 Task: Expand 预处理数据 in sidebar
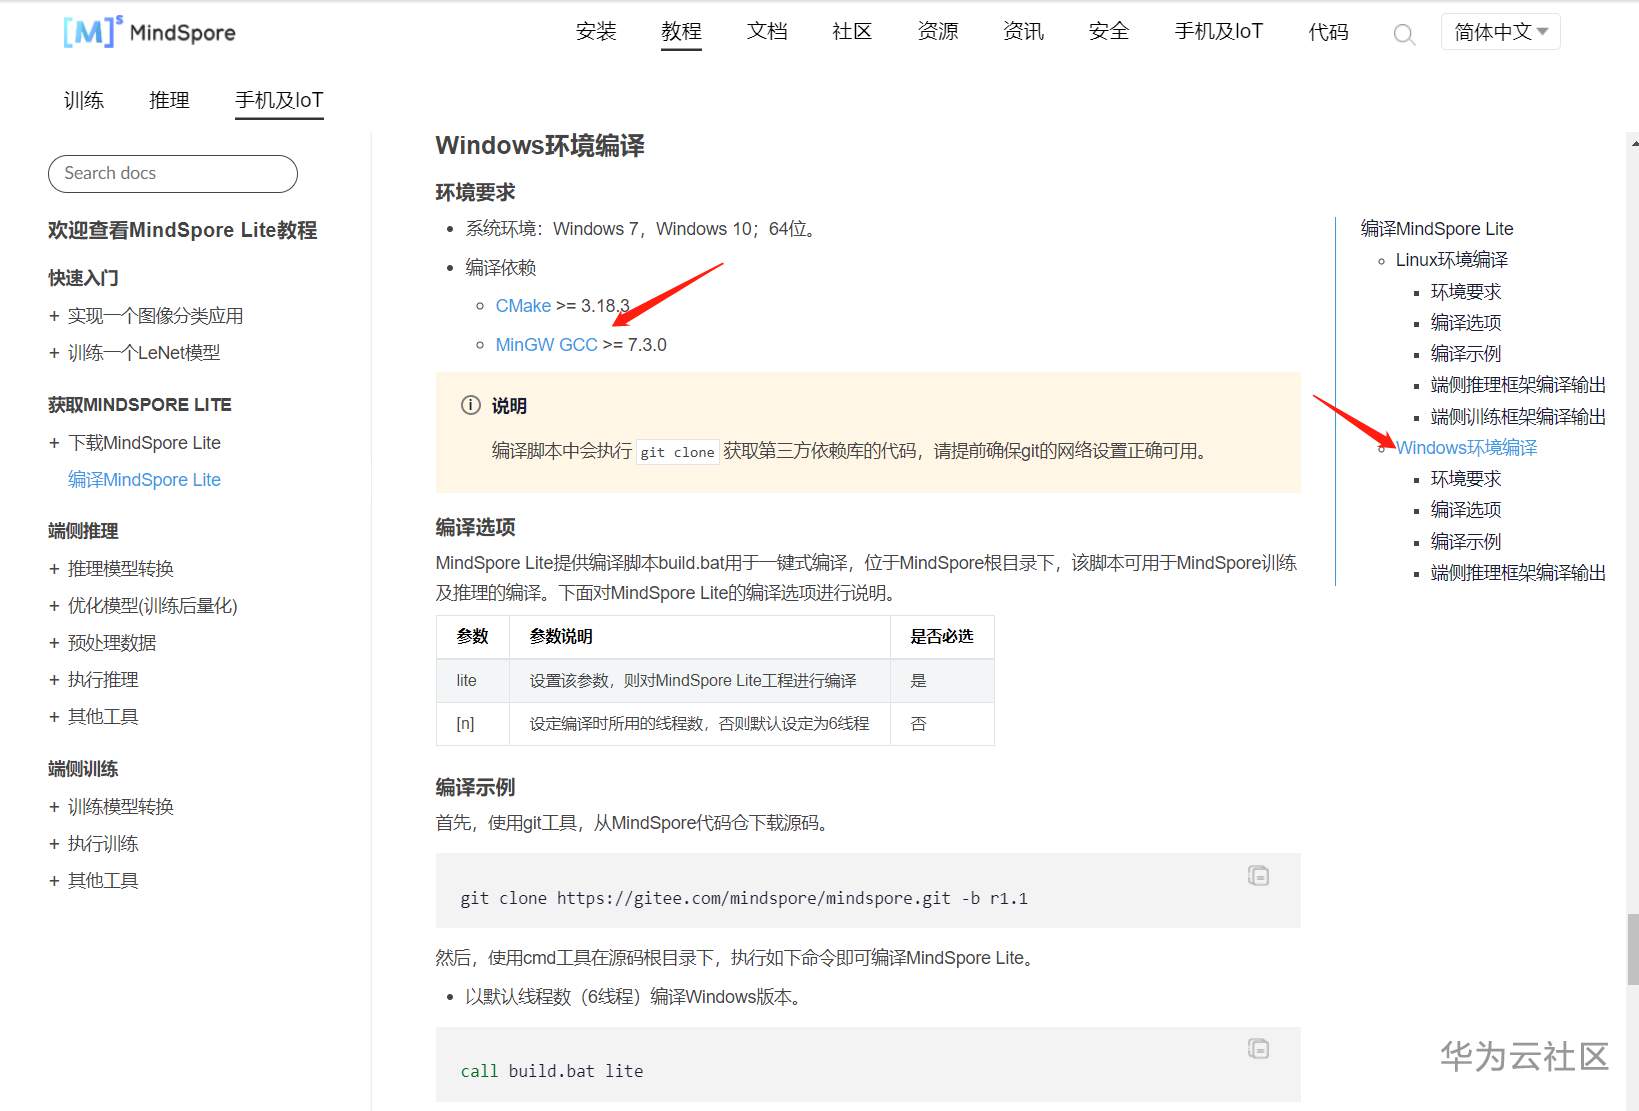pos(54,643)
